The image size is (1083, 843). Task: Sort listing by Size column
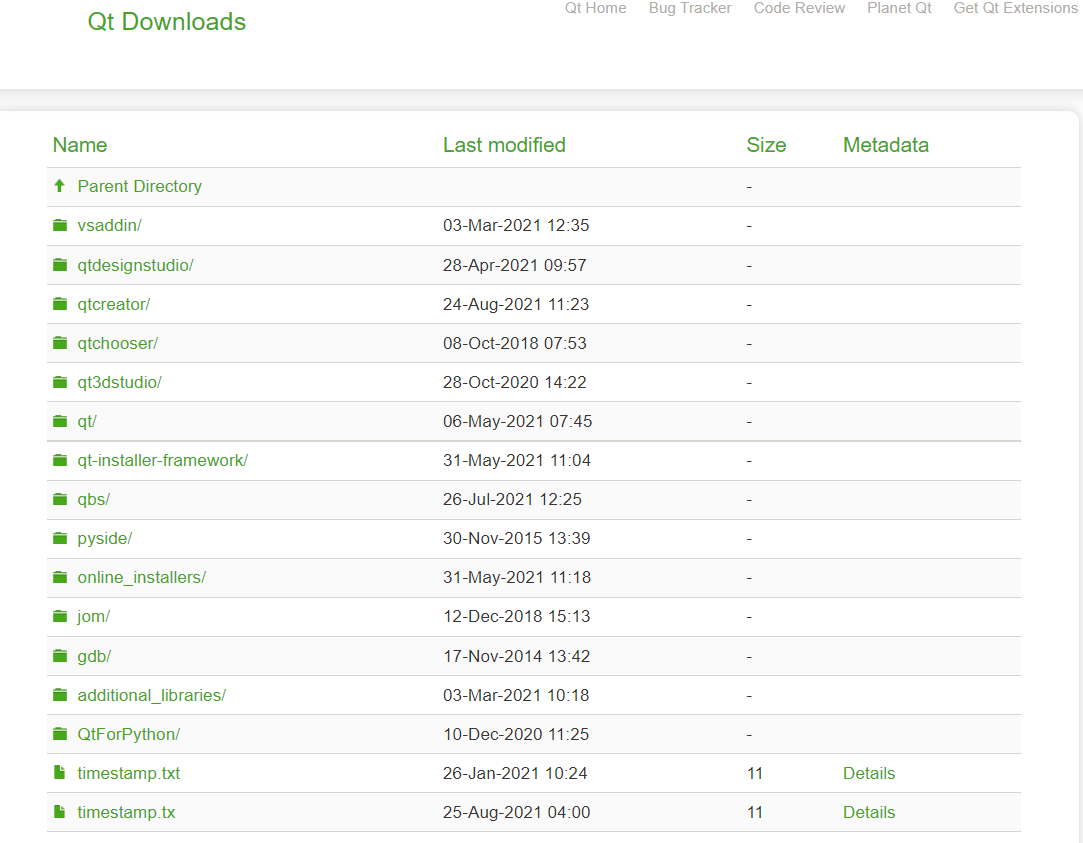tap(766, 145)
